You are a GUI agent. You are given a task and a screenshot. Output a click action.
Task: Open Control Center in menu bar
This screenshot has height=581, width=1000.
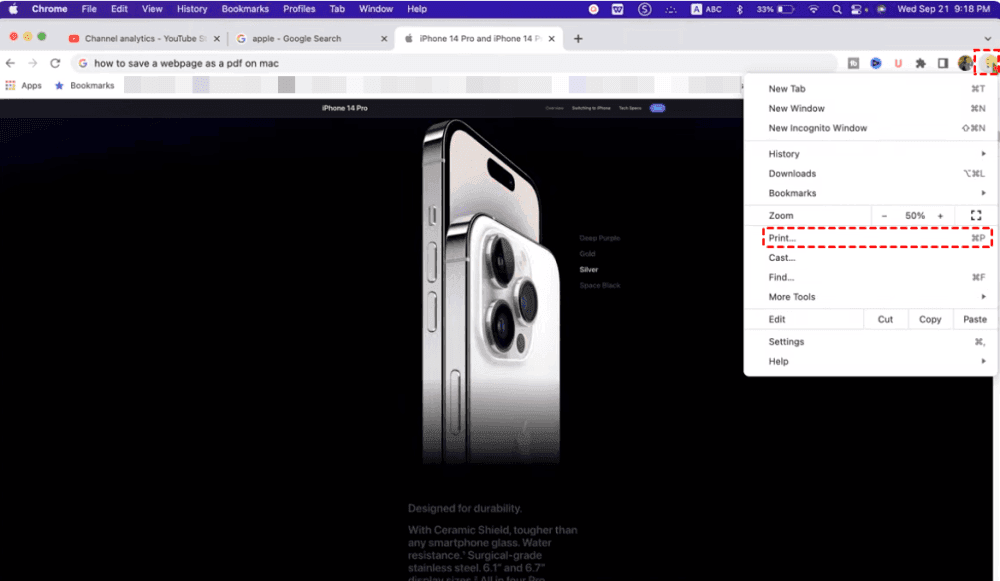click(858, 9)
